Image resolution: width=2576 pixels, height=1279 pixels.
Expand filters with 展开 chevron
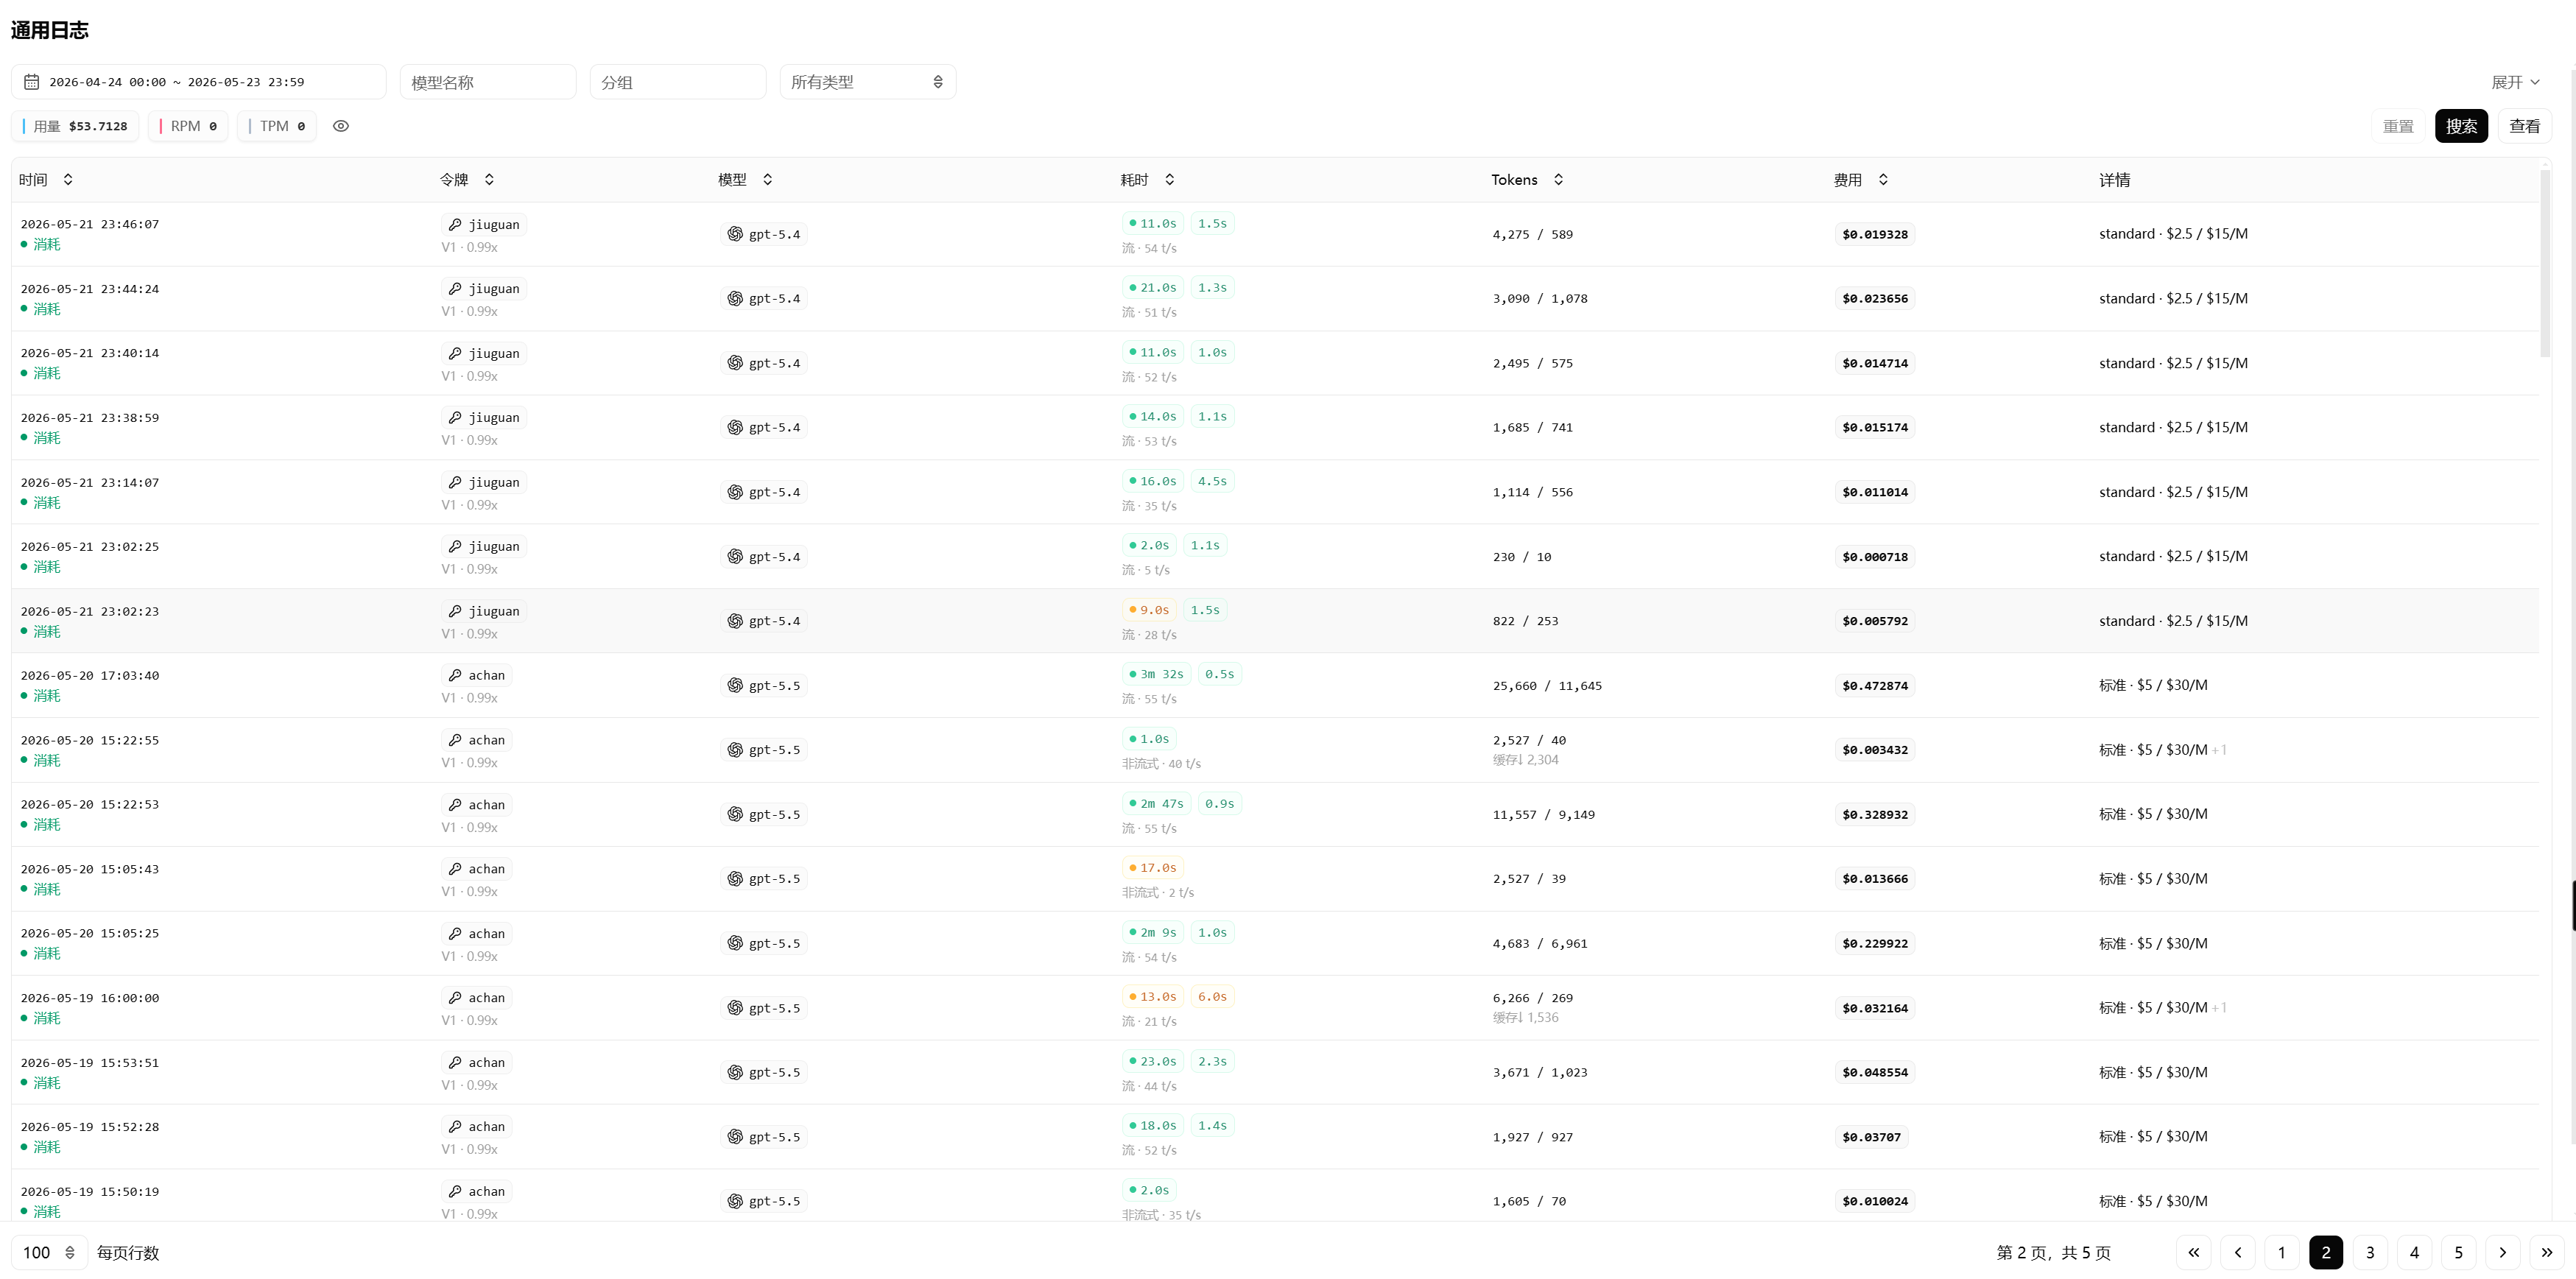tap(2515, 82)
